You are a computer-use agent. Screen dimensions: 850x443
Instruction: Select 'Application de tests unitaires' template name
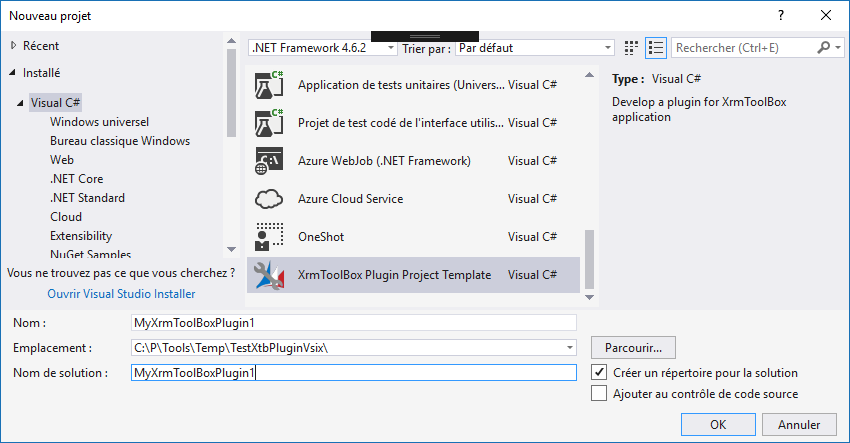[401, 85]
